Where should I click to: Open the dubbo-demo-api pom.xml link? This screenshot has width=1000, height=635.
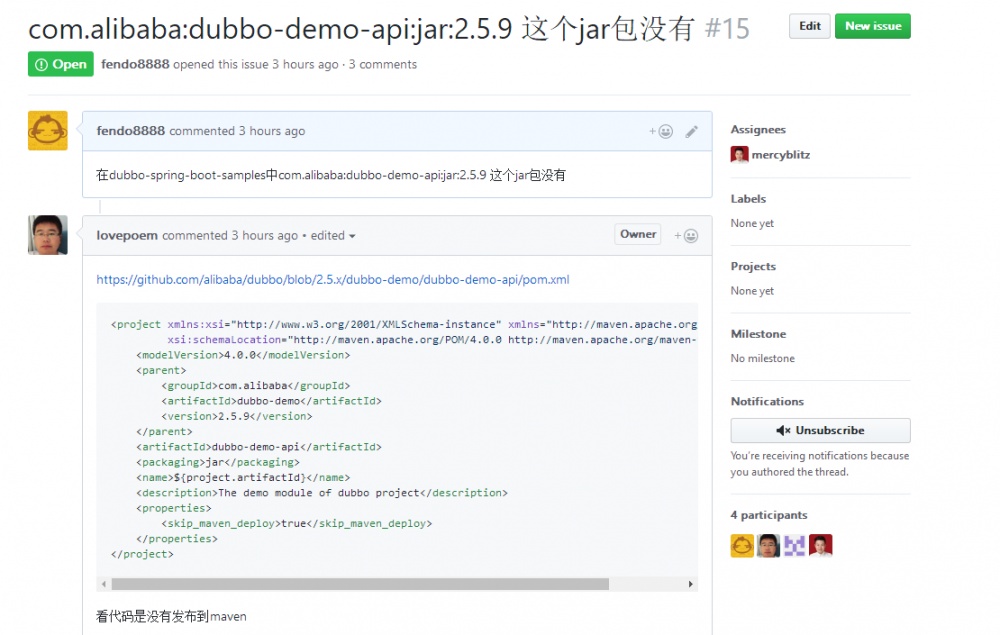333,279
